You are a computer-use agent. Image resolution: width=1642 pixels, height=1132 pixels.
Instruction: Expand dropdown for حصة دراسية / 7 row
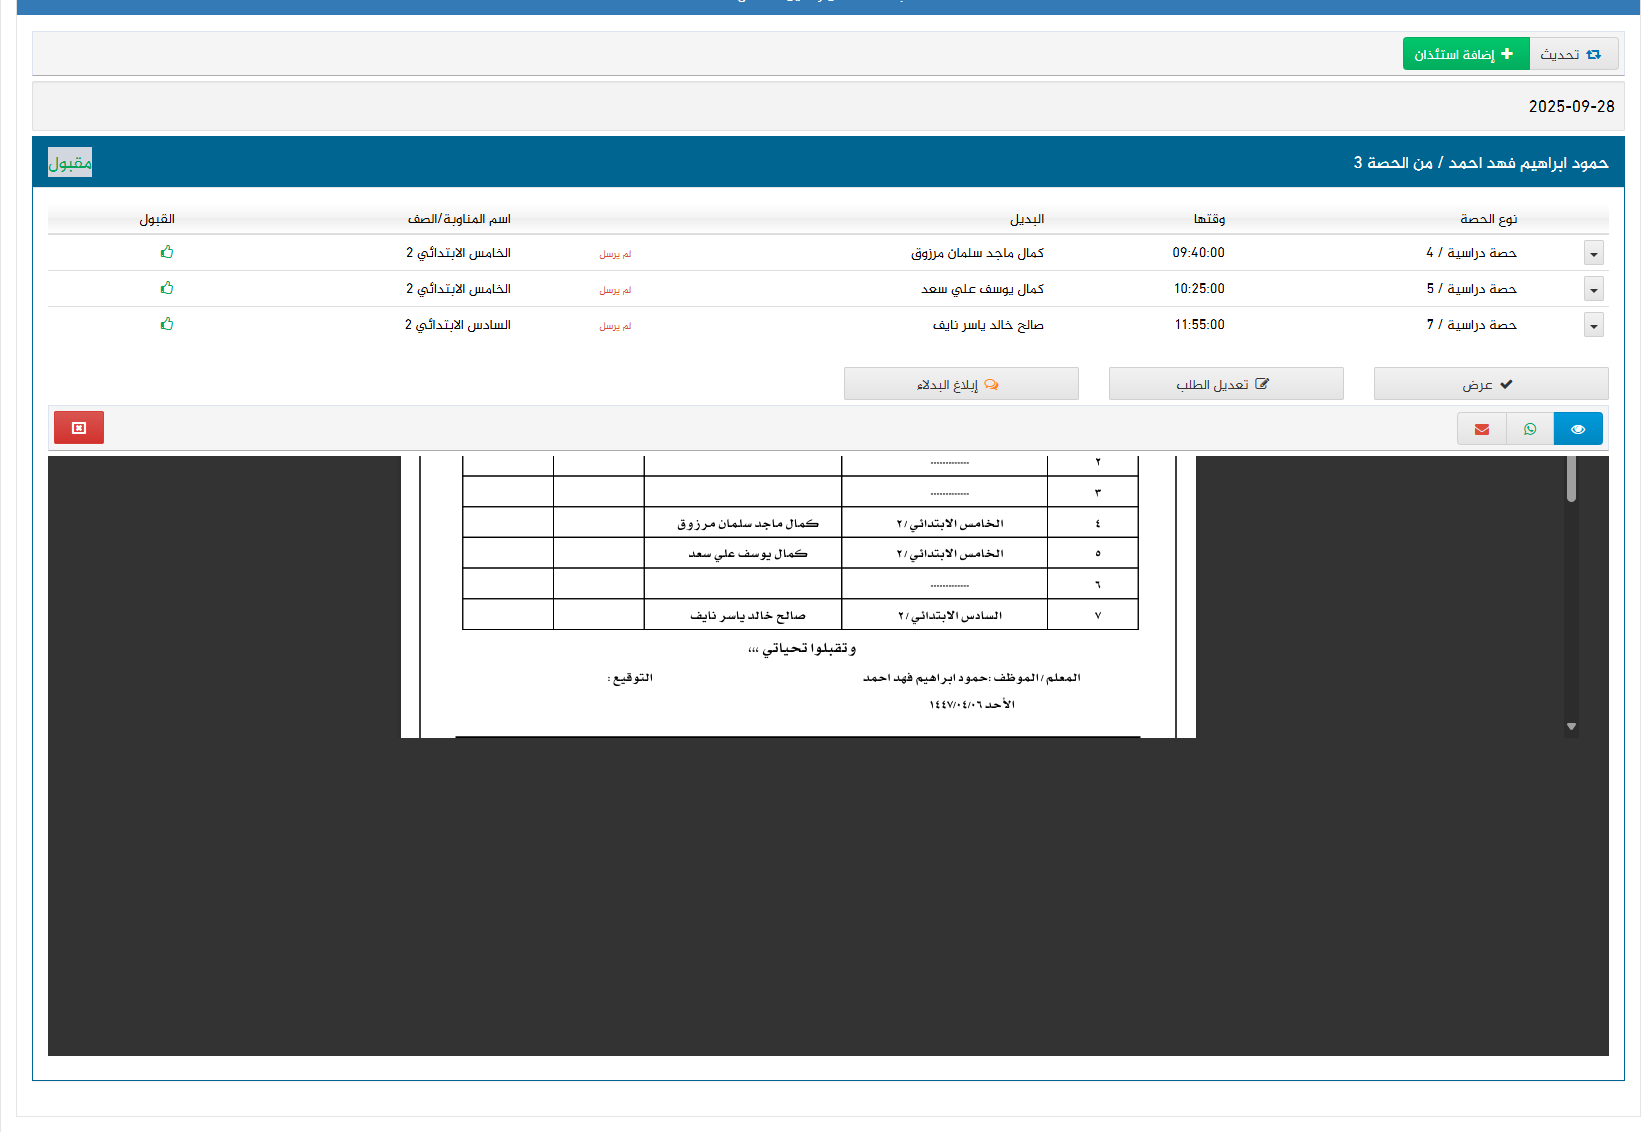pos(1593,326)
